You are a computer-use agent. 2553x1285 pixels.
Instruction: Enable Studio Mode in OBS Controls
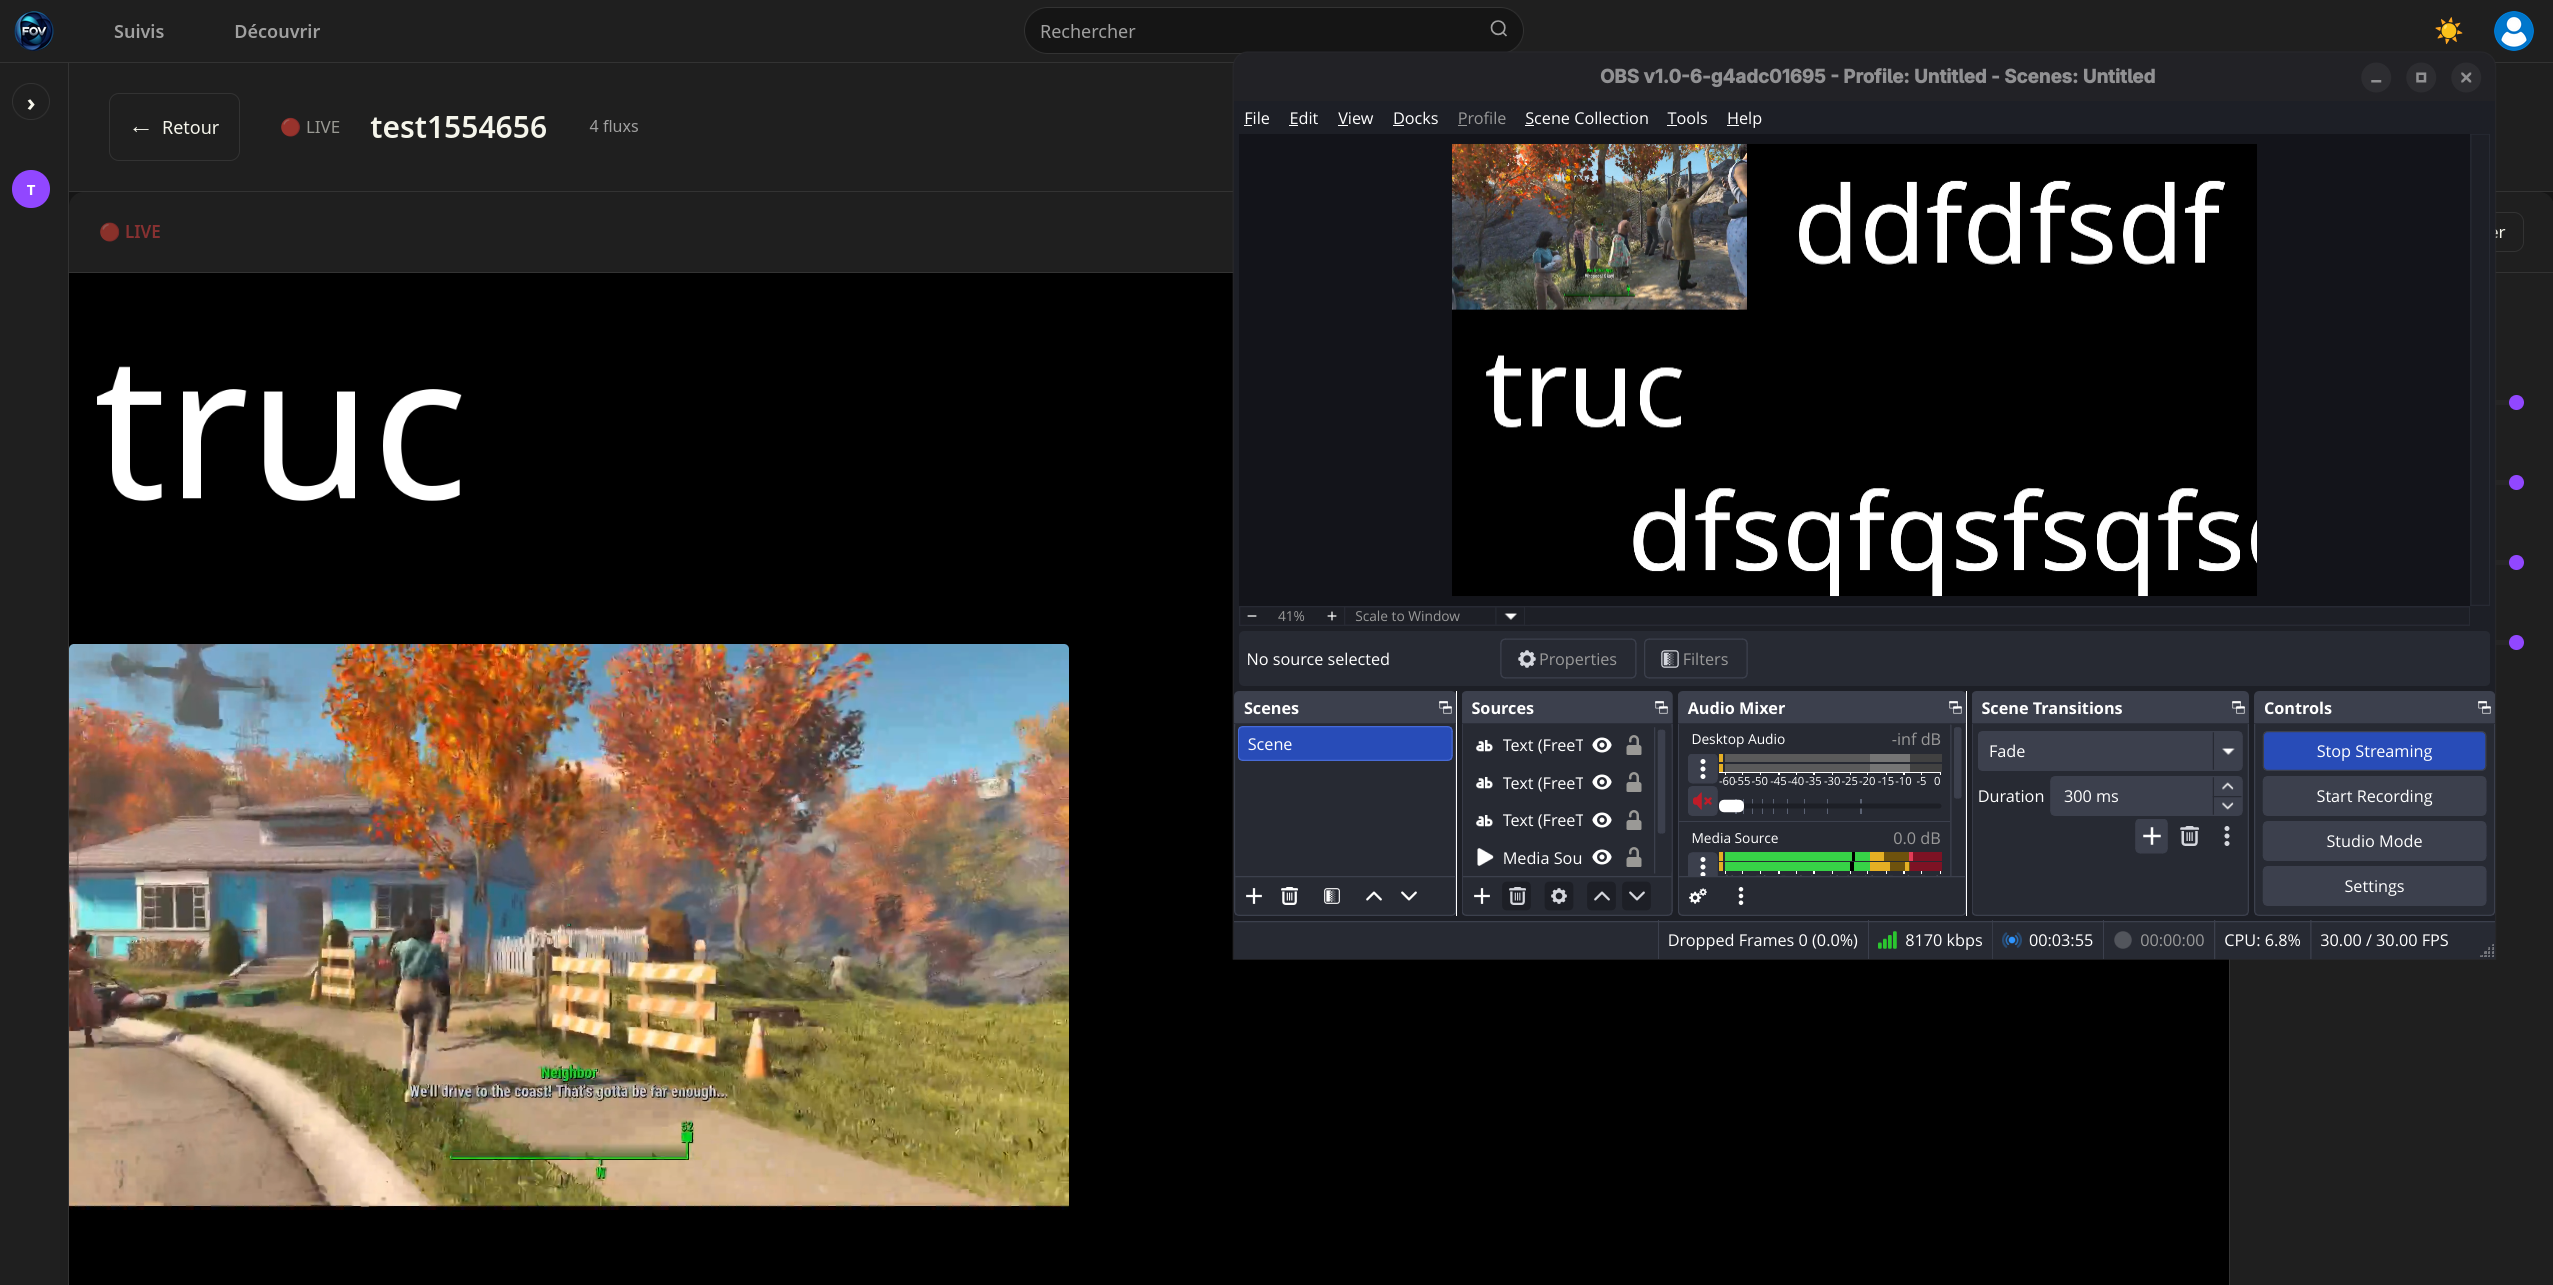point(2374,841)
